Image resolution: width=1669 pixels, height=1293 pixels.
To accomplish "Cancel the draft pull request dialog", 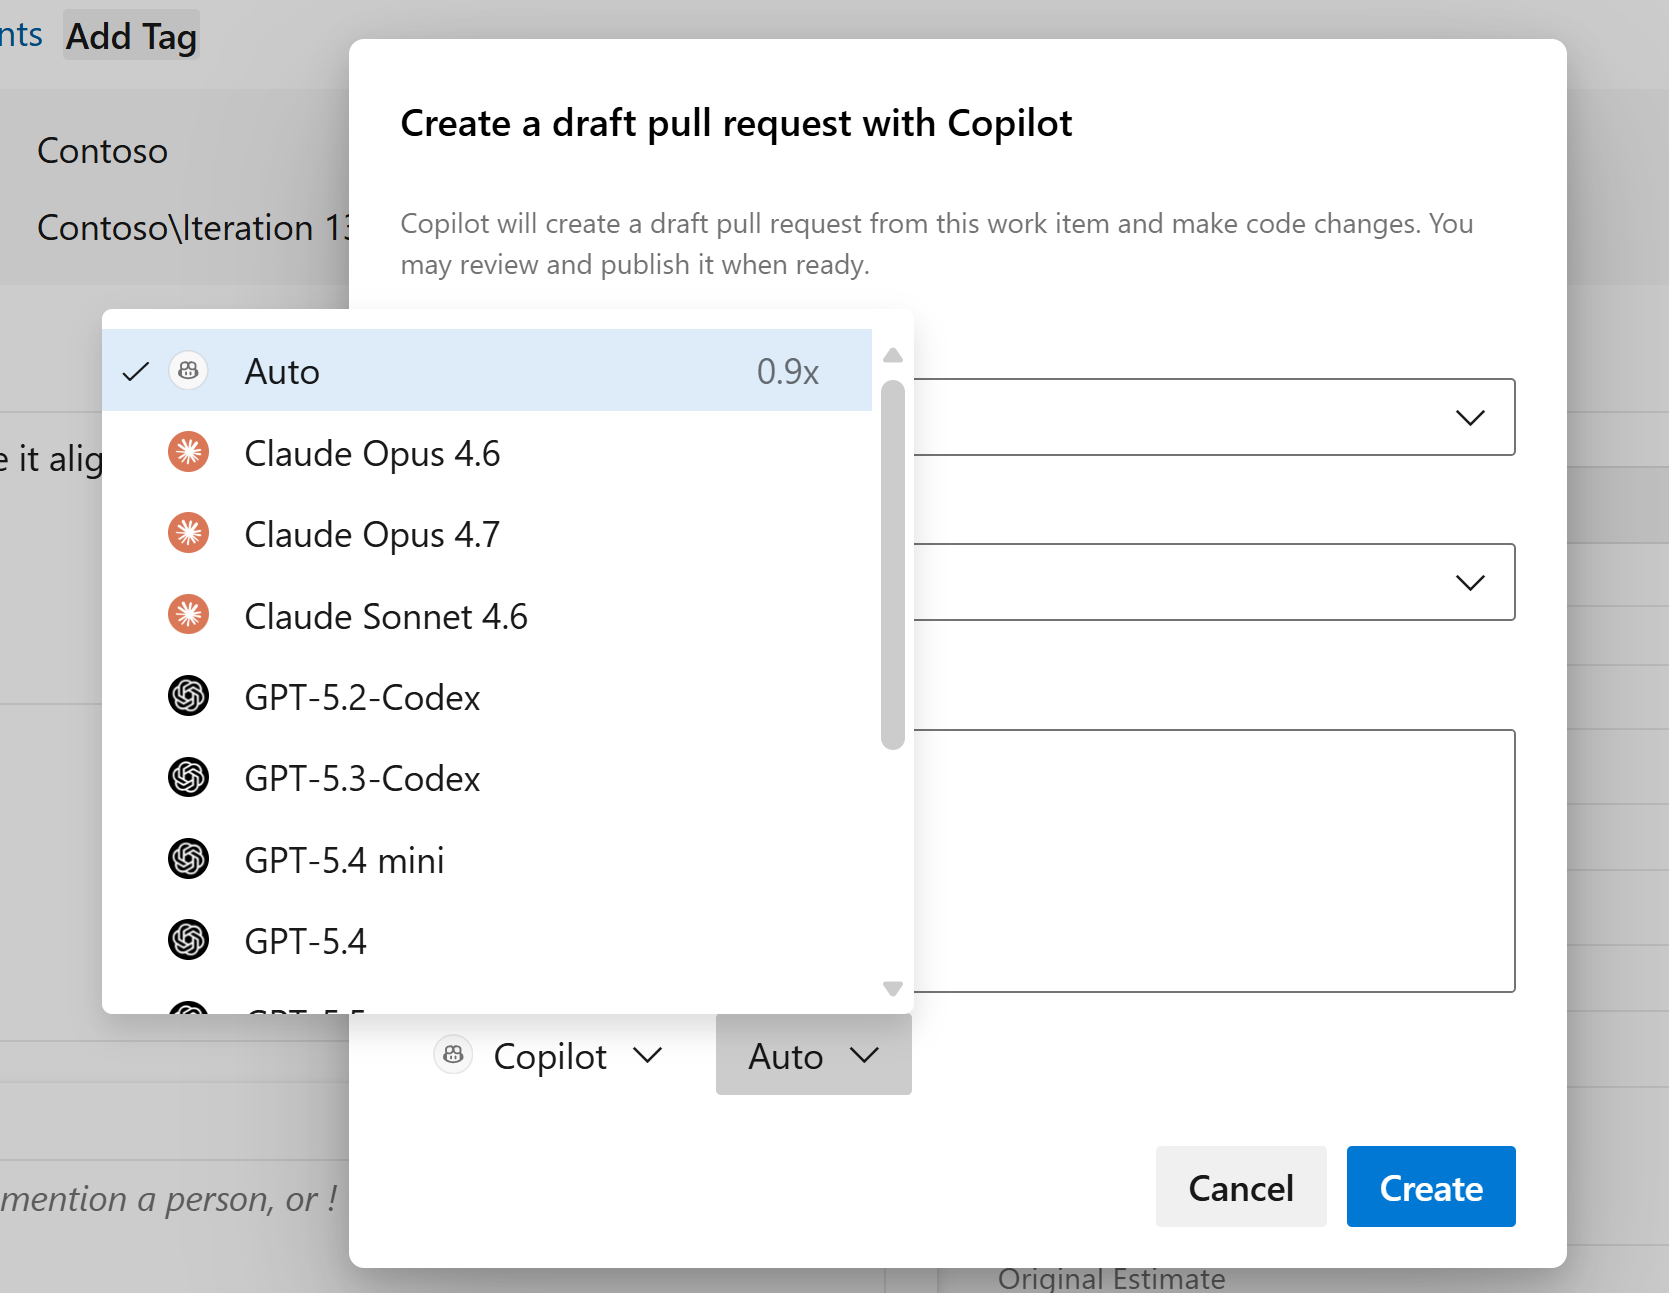I will [x=1241, y=1187].
